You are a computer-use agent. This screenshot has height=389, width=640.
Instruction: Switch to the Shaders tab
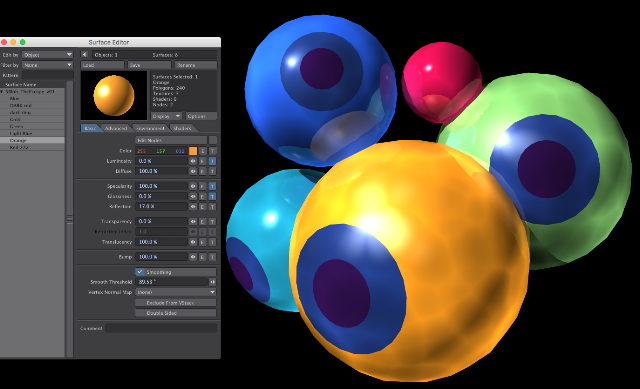(x=182, y=128)
